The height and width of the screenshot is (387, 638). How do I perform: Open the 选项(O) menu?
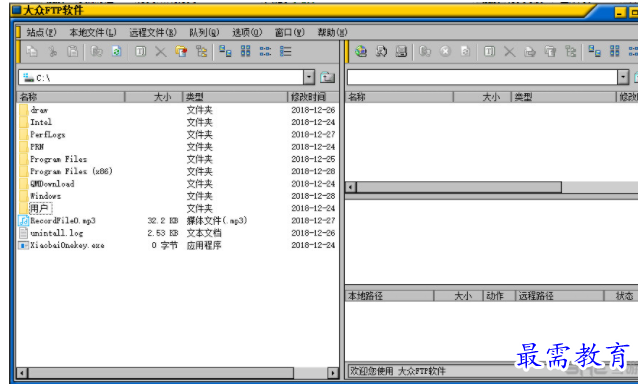[247, 32]
